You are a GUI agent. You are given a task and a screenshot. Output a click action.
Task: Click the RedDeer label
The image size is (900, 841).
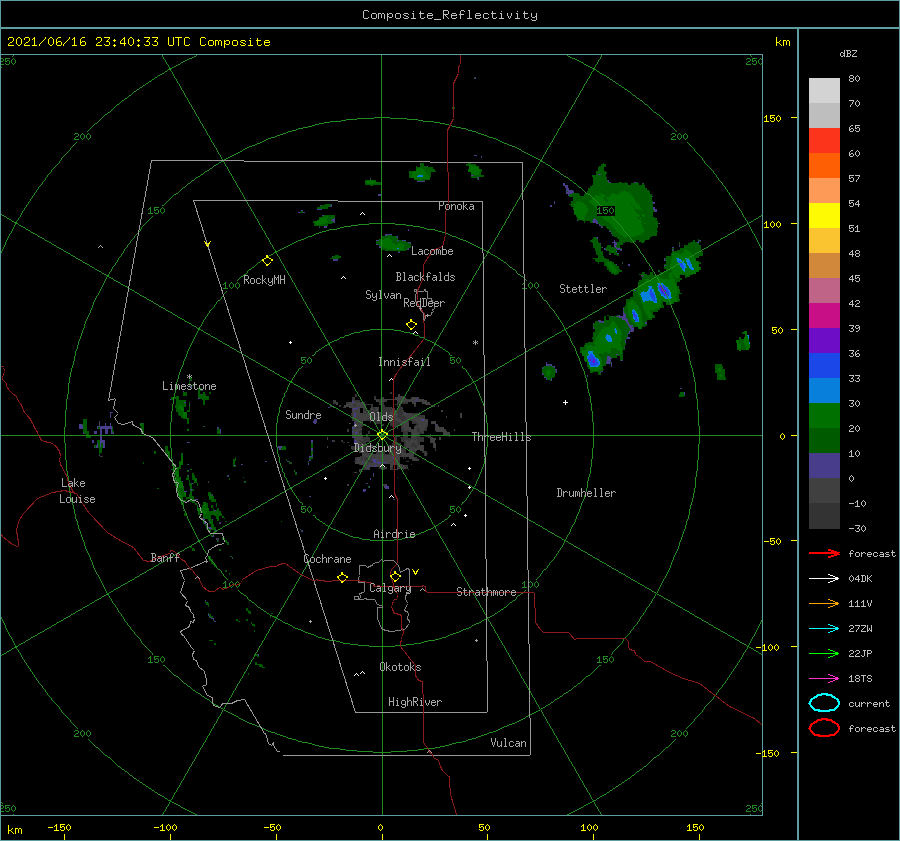coord(424,303)
